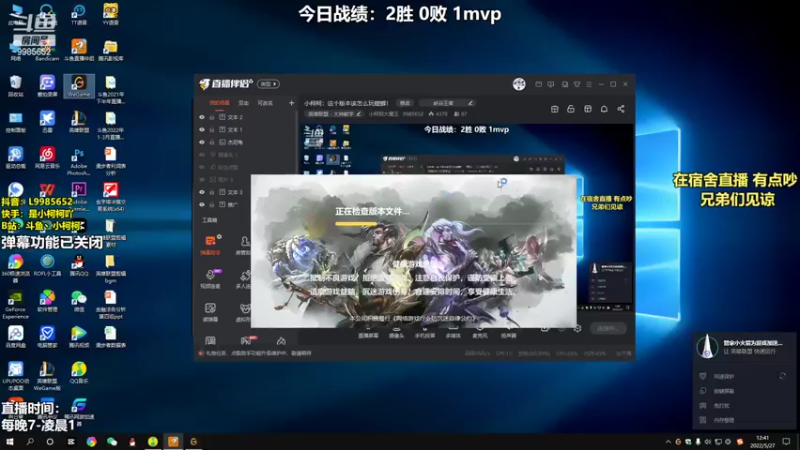Image resolution: width=800 pixels, height=450 pixels.
Task: Open the 网易云音乐 desktop shortcut
Action: point(47,158)
